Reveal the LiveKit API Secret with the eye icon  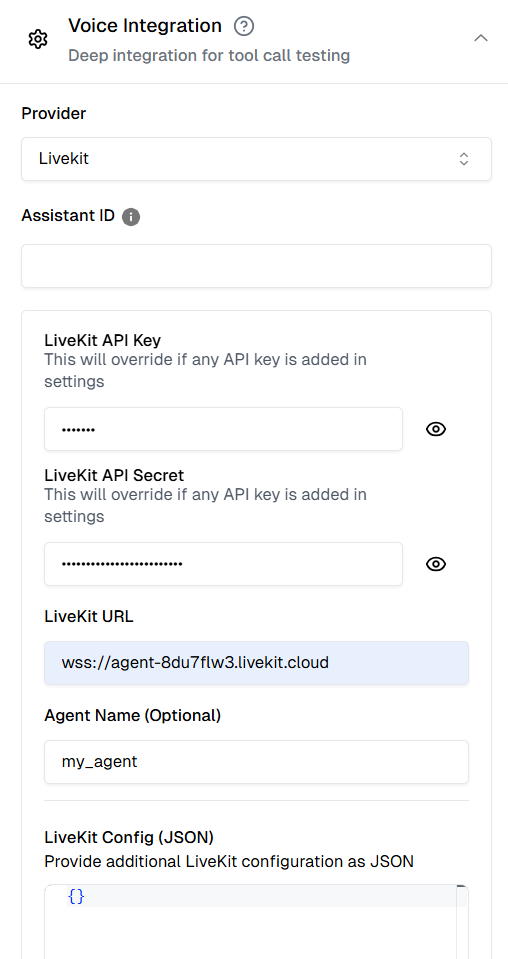(436, 564)
